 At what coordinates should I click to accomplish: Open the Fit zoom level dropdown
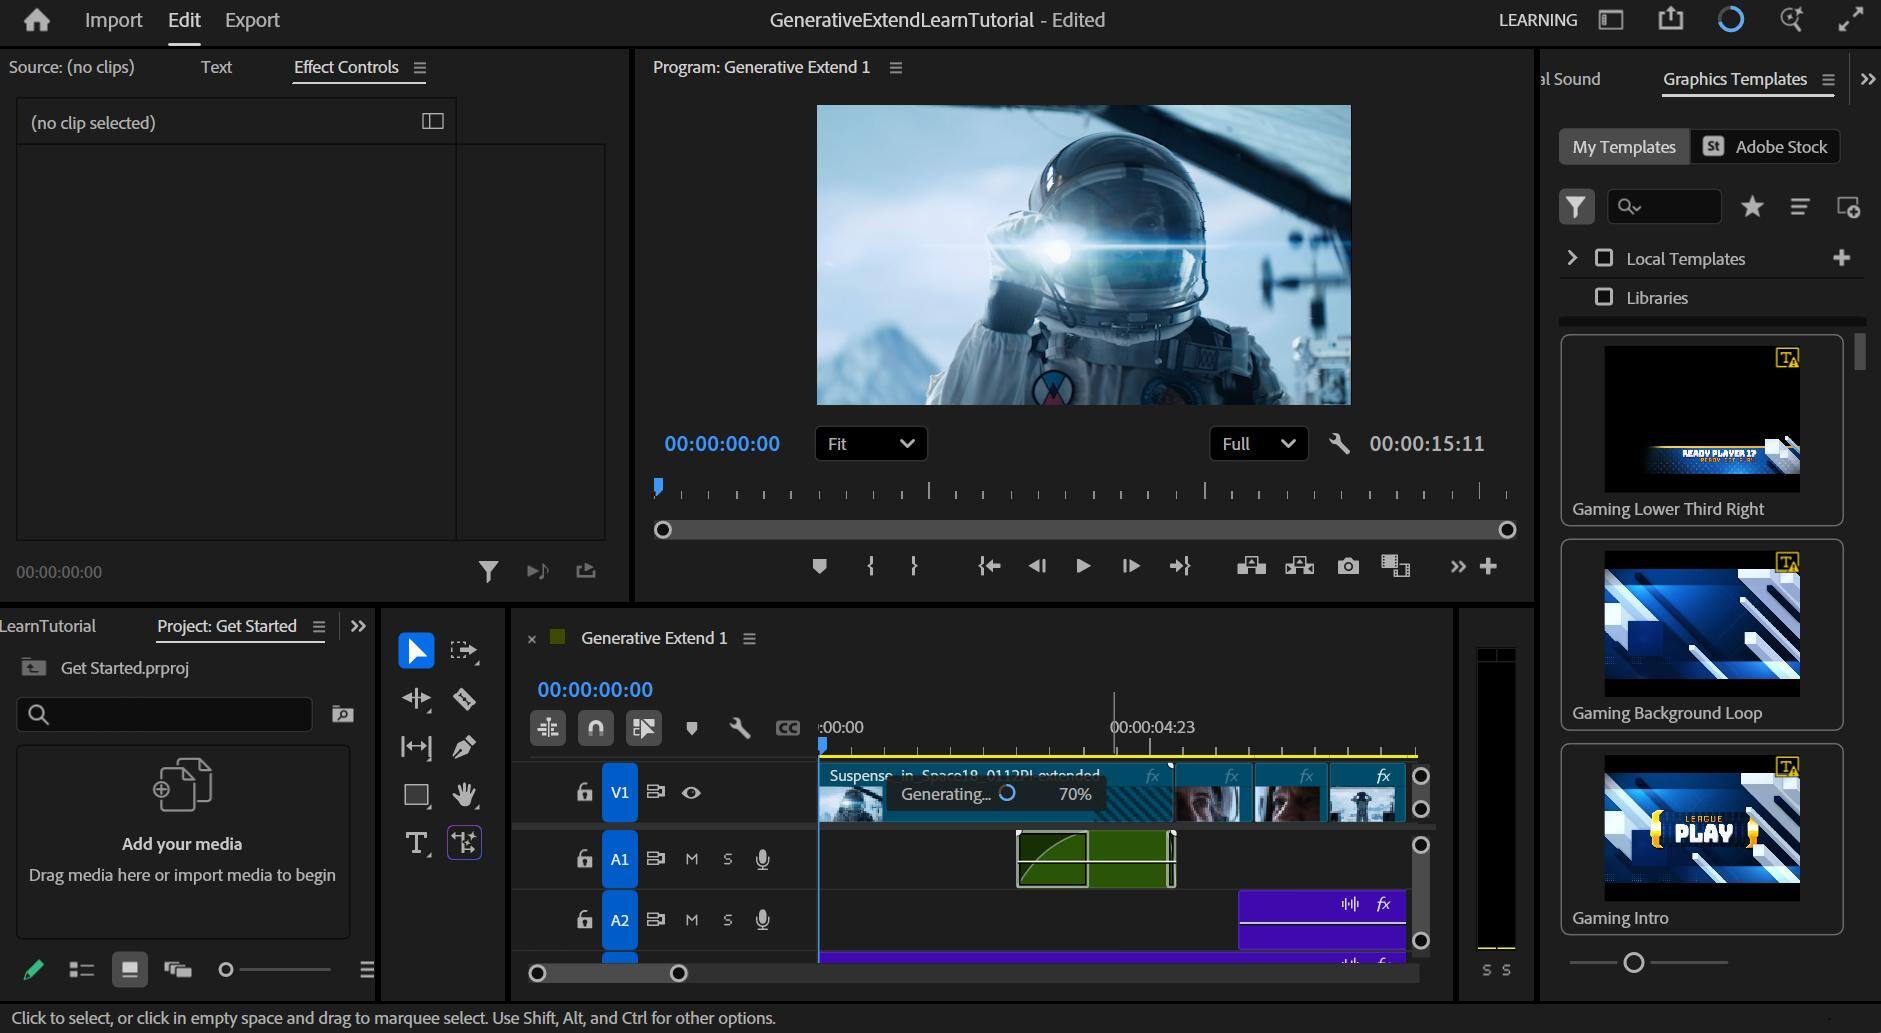(x=870, y=444)
